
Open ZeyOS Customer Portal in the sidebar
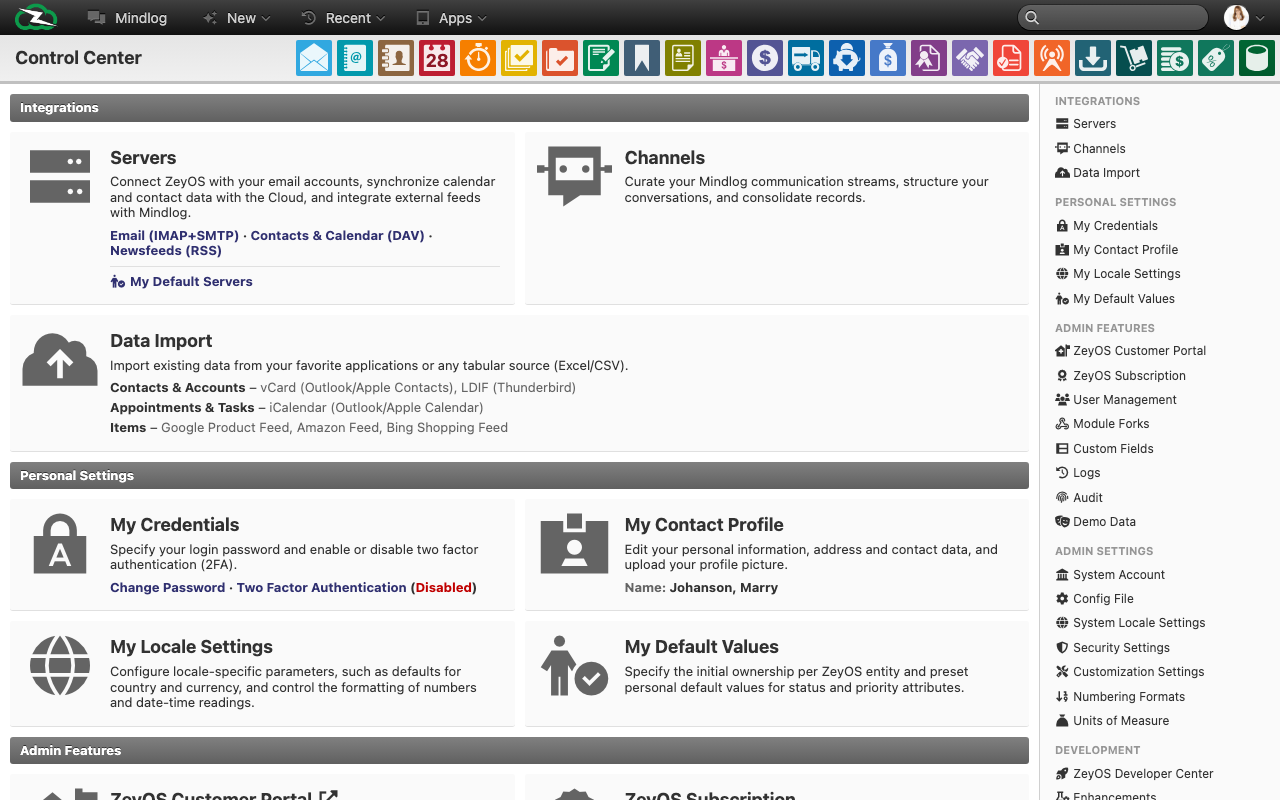tap(1131, 351)
